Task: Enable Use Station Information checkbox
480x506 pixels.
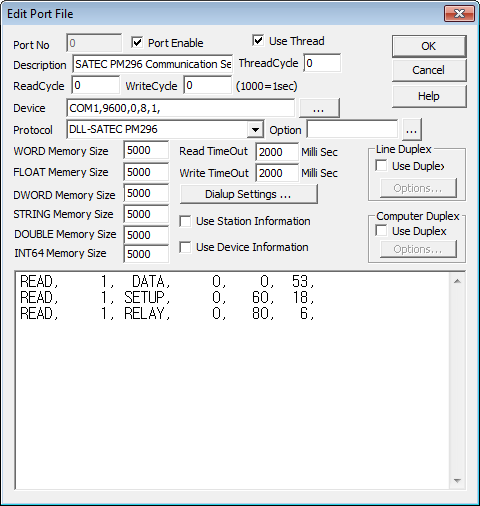Action: [185, 221]
